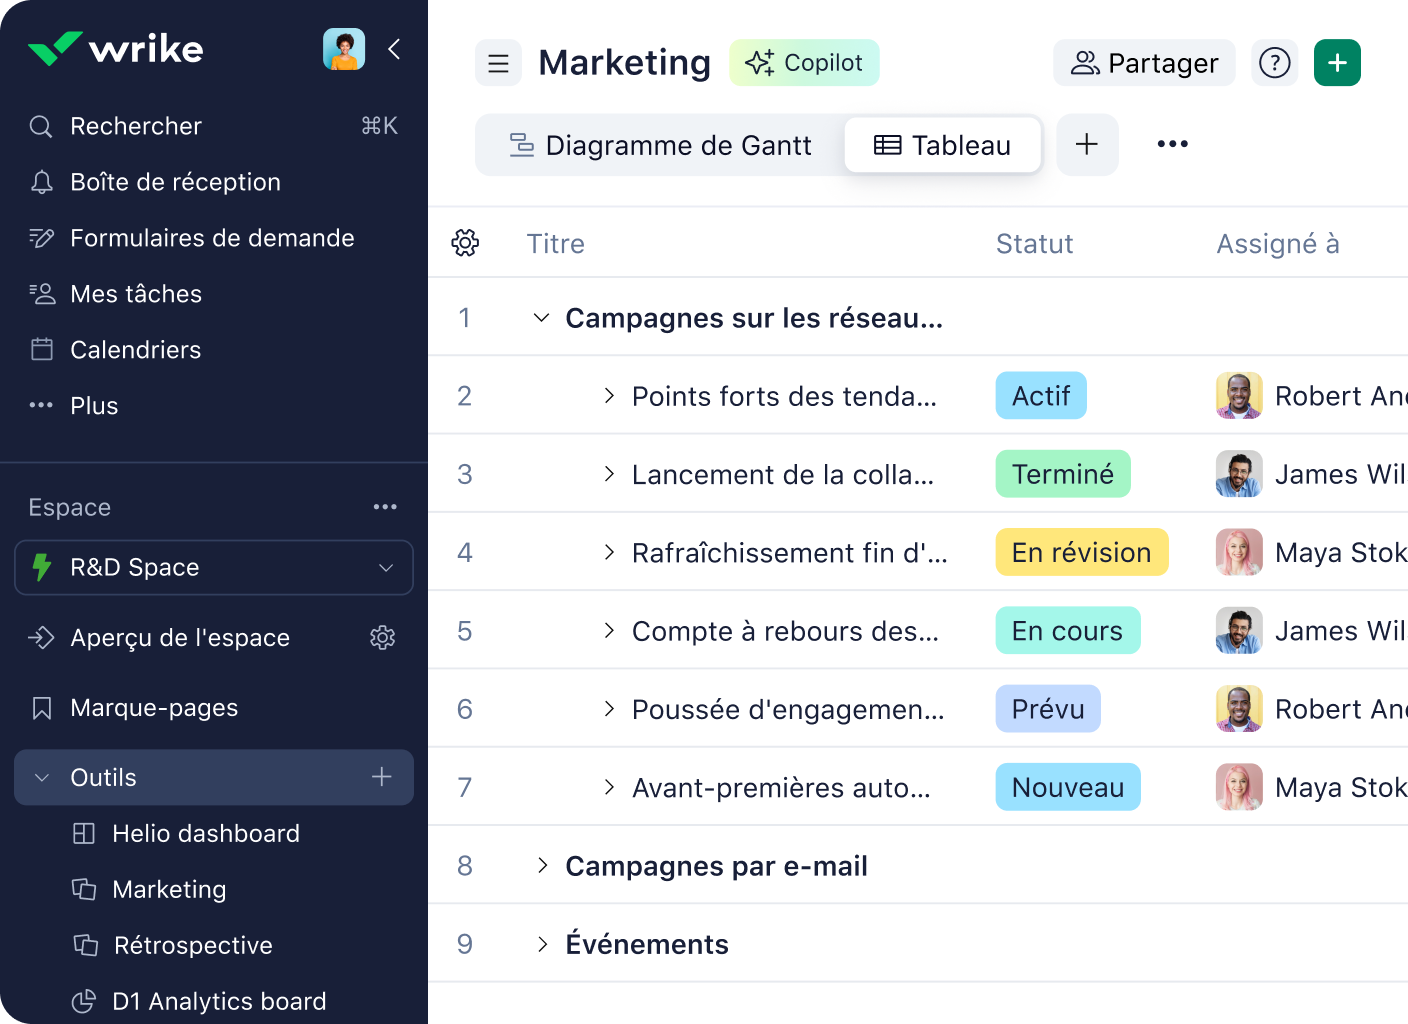Change the Actif status badge
This screenshot has width=1408, height=1024.
click(1041, 396)
